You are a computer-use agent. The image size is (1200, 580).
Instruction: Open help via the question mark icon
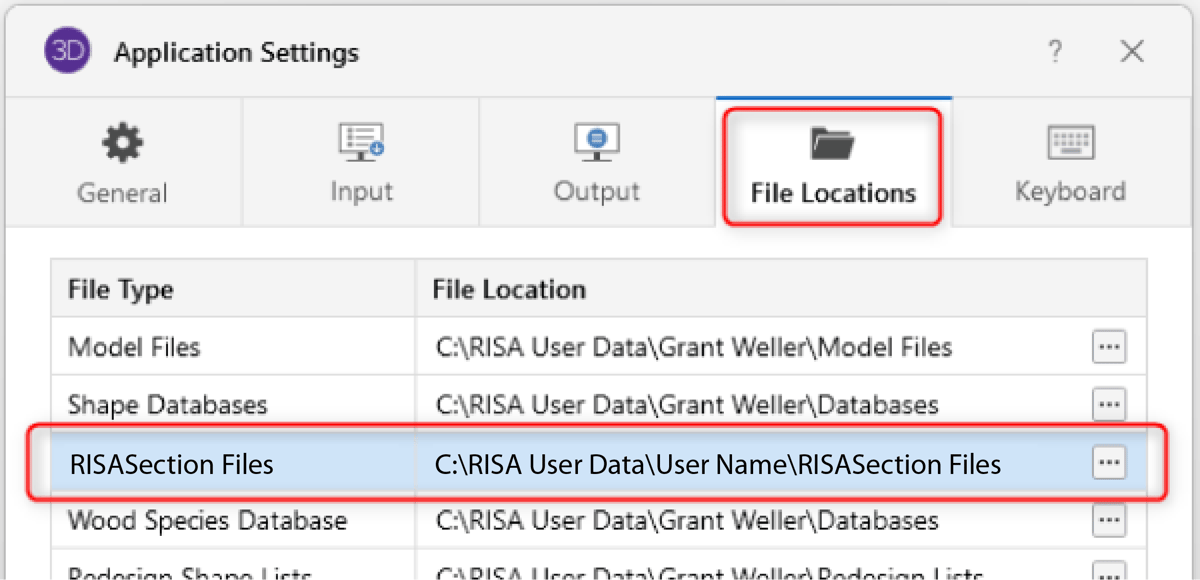coord(1055,51)
